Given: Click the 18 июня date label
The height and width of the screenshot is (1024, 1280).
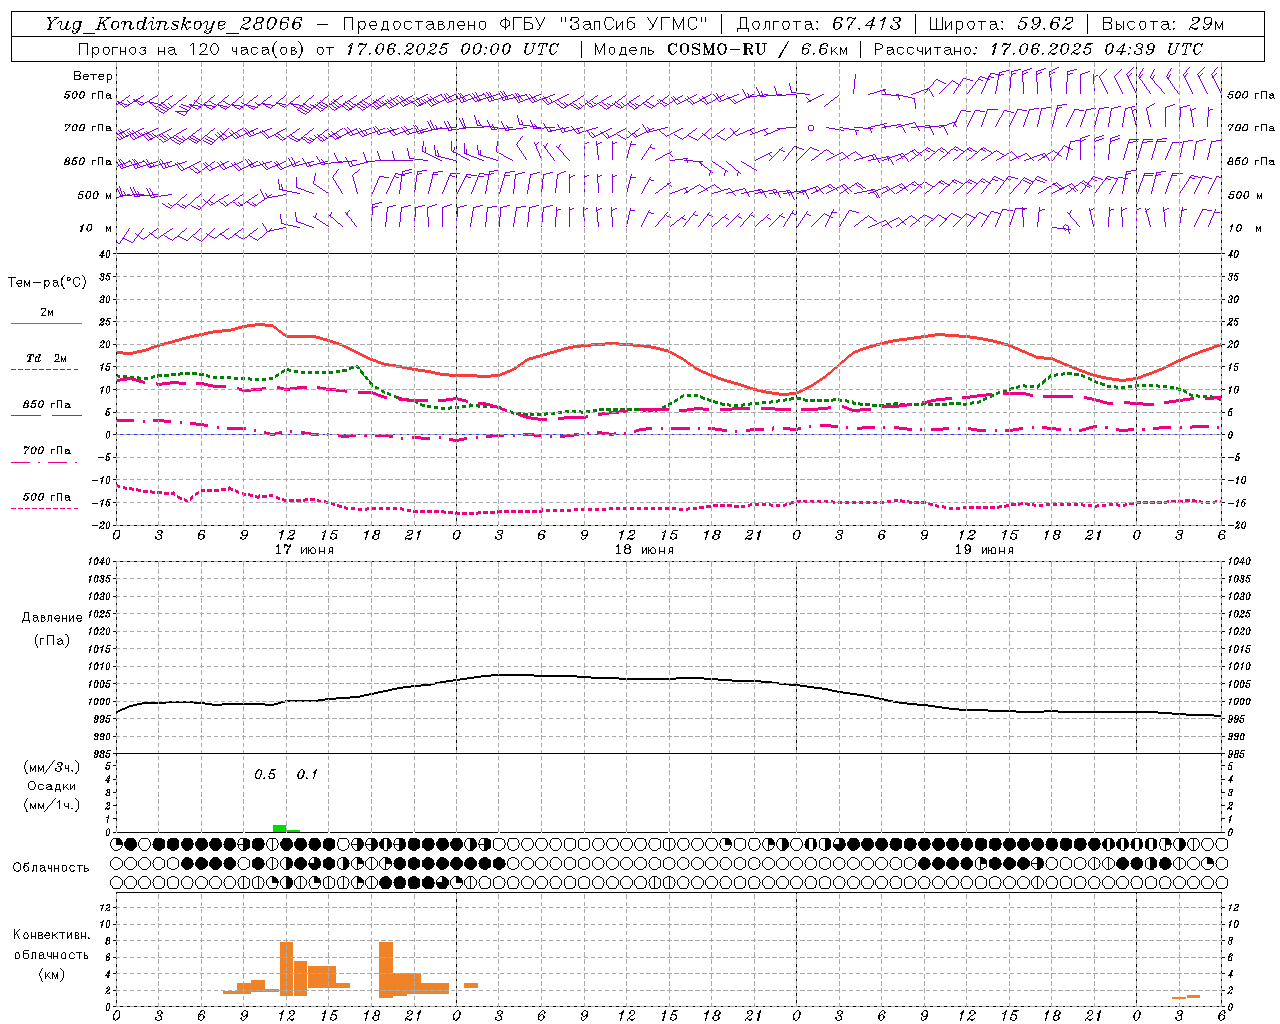Looking at the screenshot, I should pyautogui.click(x=644, y=550).
